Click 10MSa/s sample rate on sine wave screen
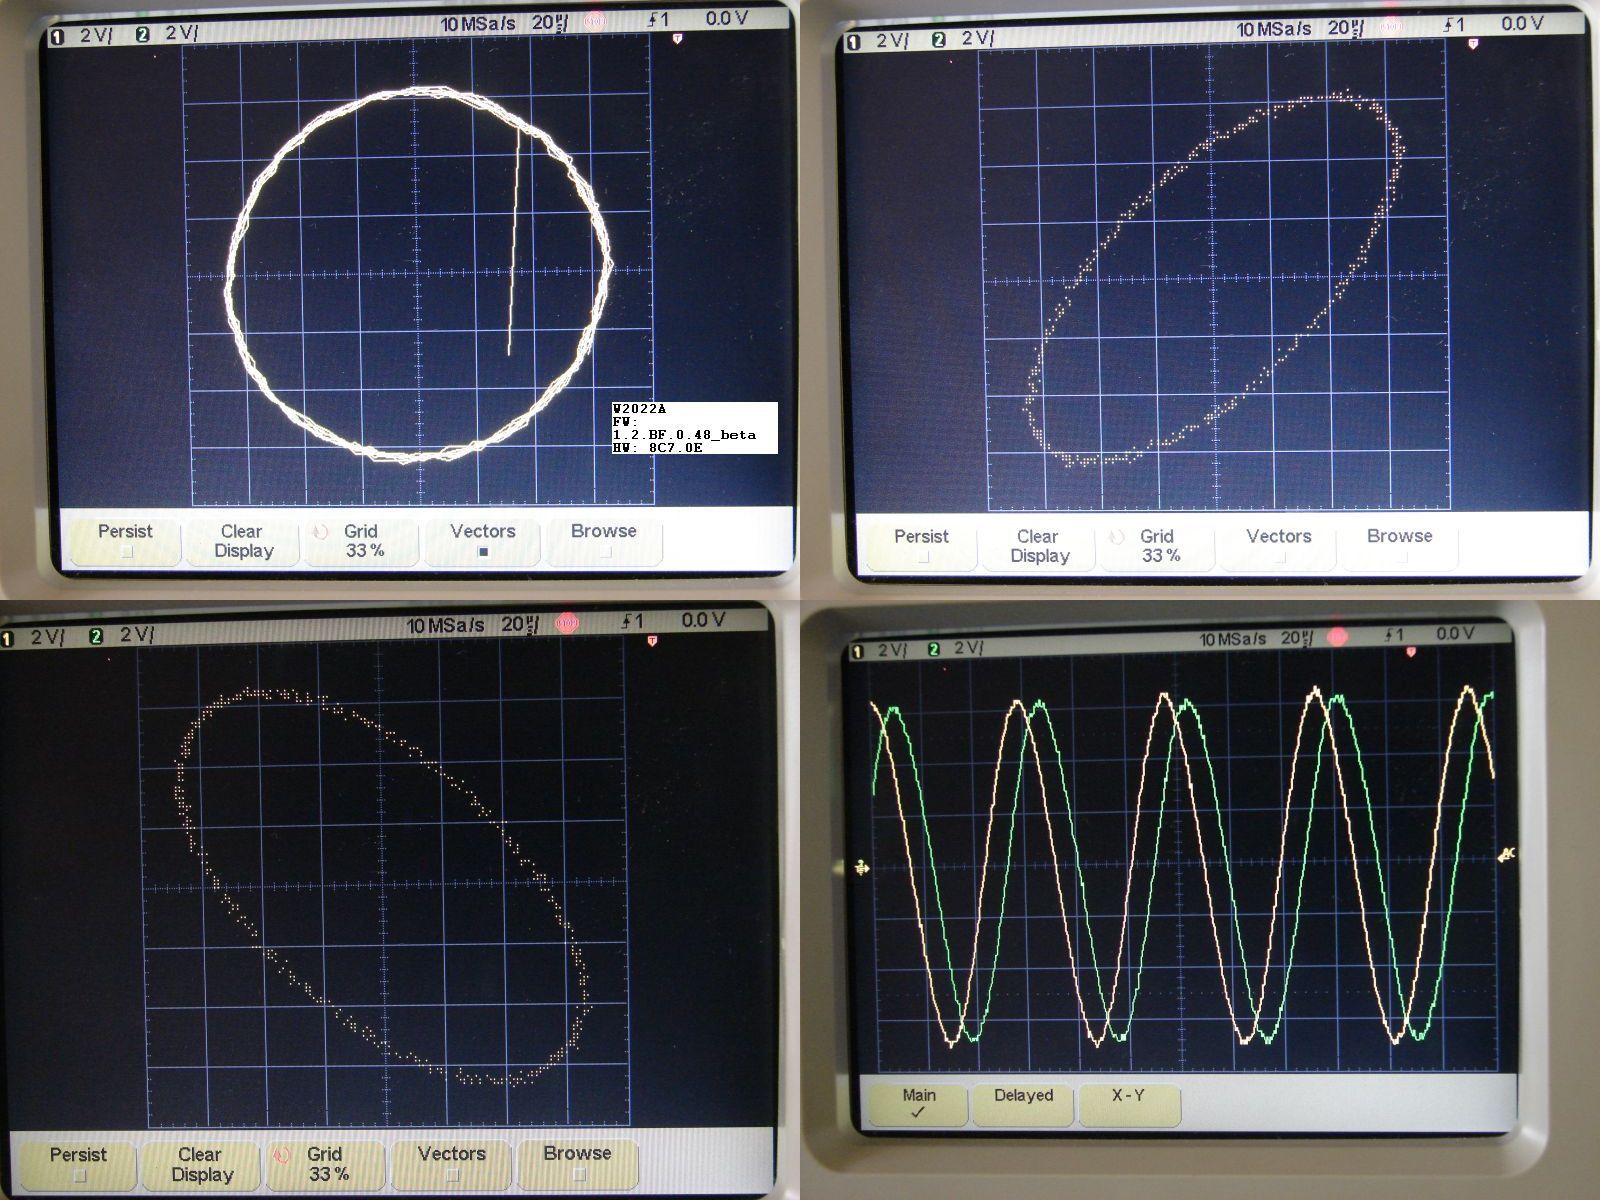 pos(1233,639)
